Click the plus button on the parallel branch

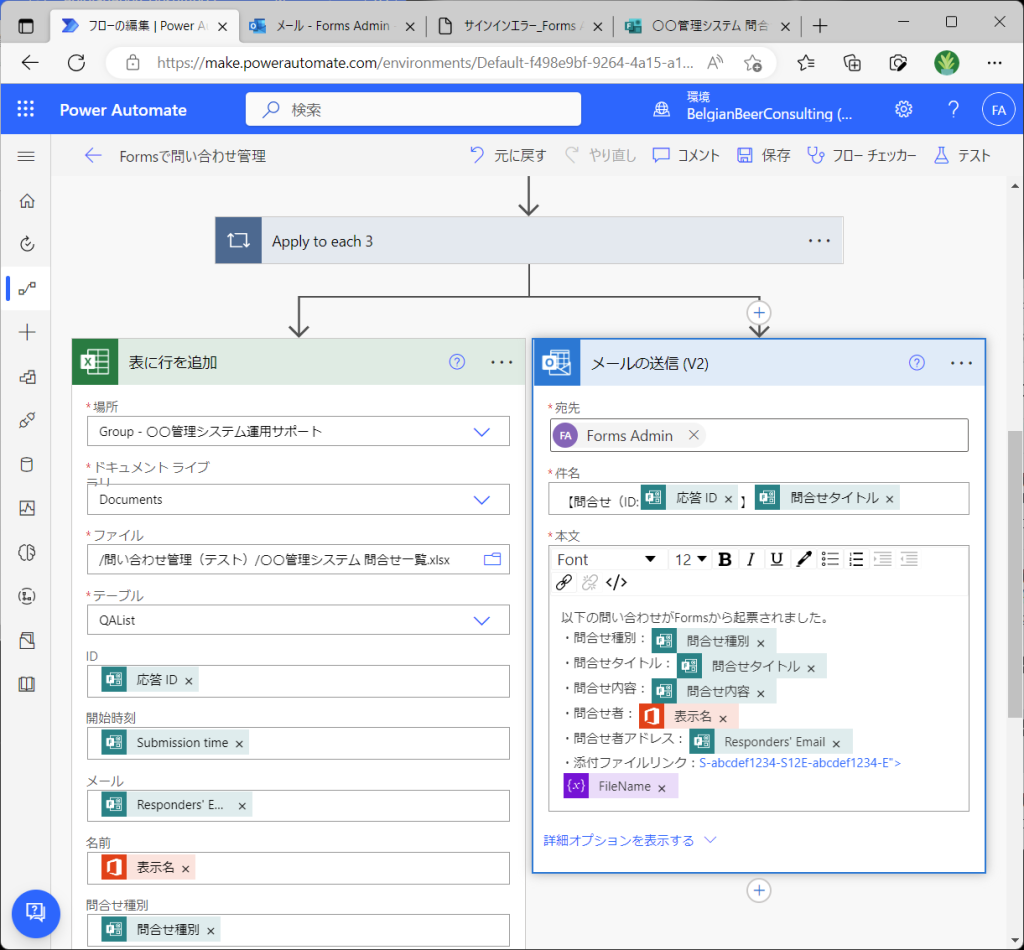(x=759, y=313)
